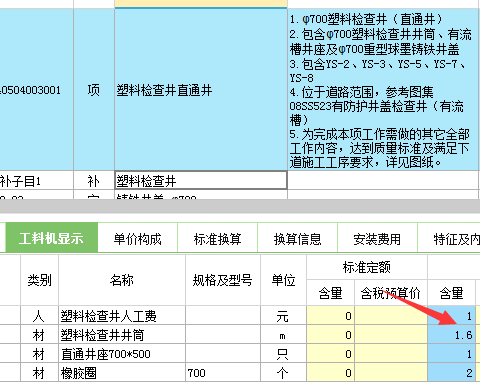Select the 塑料检查井井筒 row name
Screen dimensions: 480x387
pyautogui.click(x=122, y=334)
